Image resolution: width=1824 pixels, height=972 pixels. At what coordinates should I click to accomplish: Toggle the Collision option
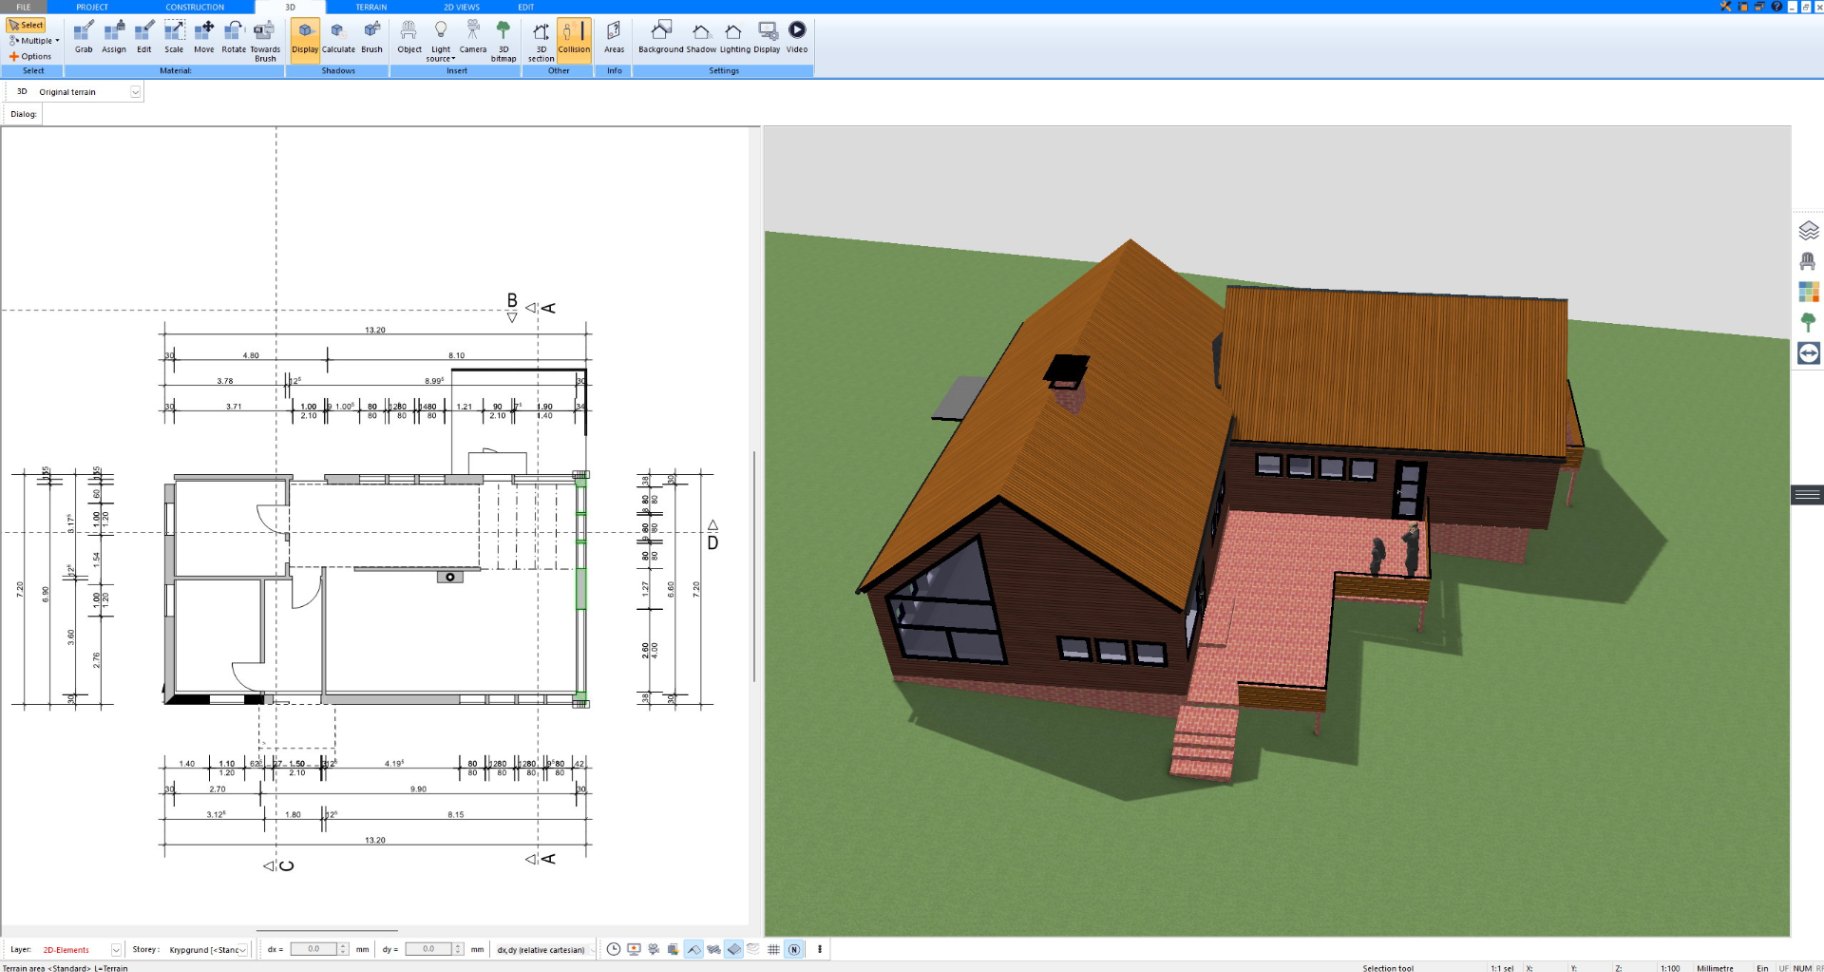click(x=574, y=40)
